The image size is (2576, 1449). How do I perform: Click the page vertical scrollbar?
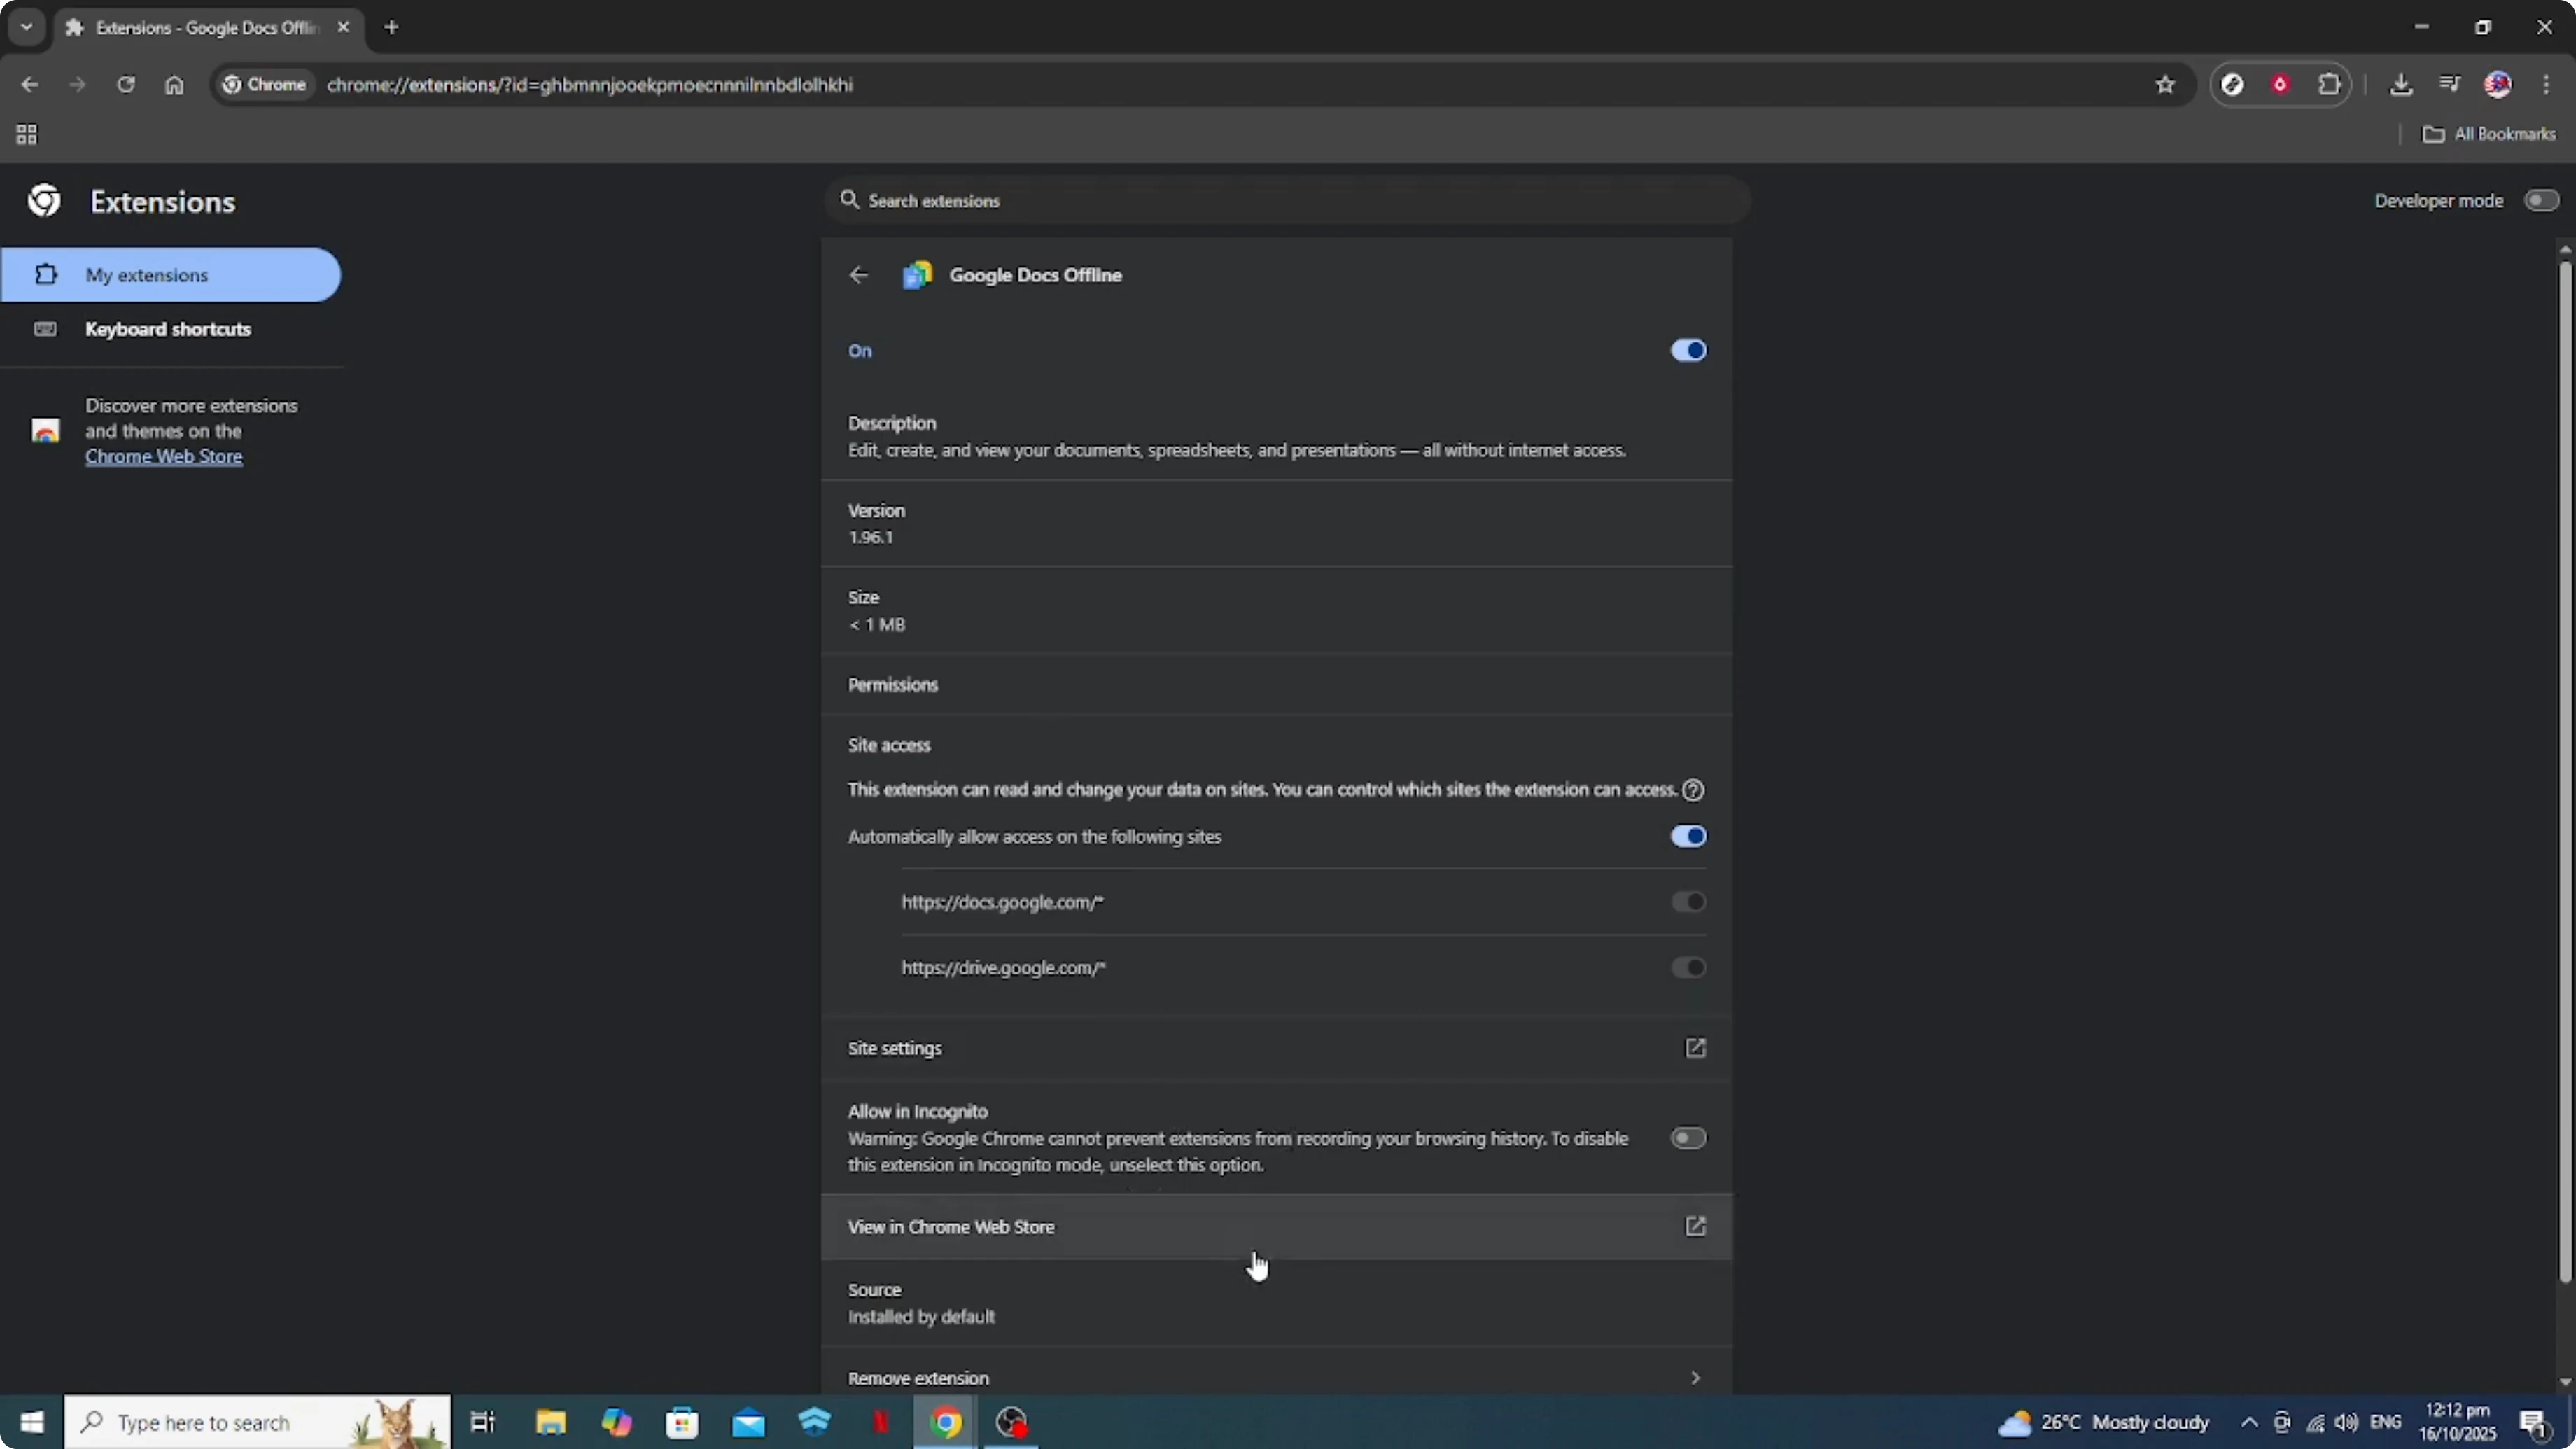pos(2565,770)
